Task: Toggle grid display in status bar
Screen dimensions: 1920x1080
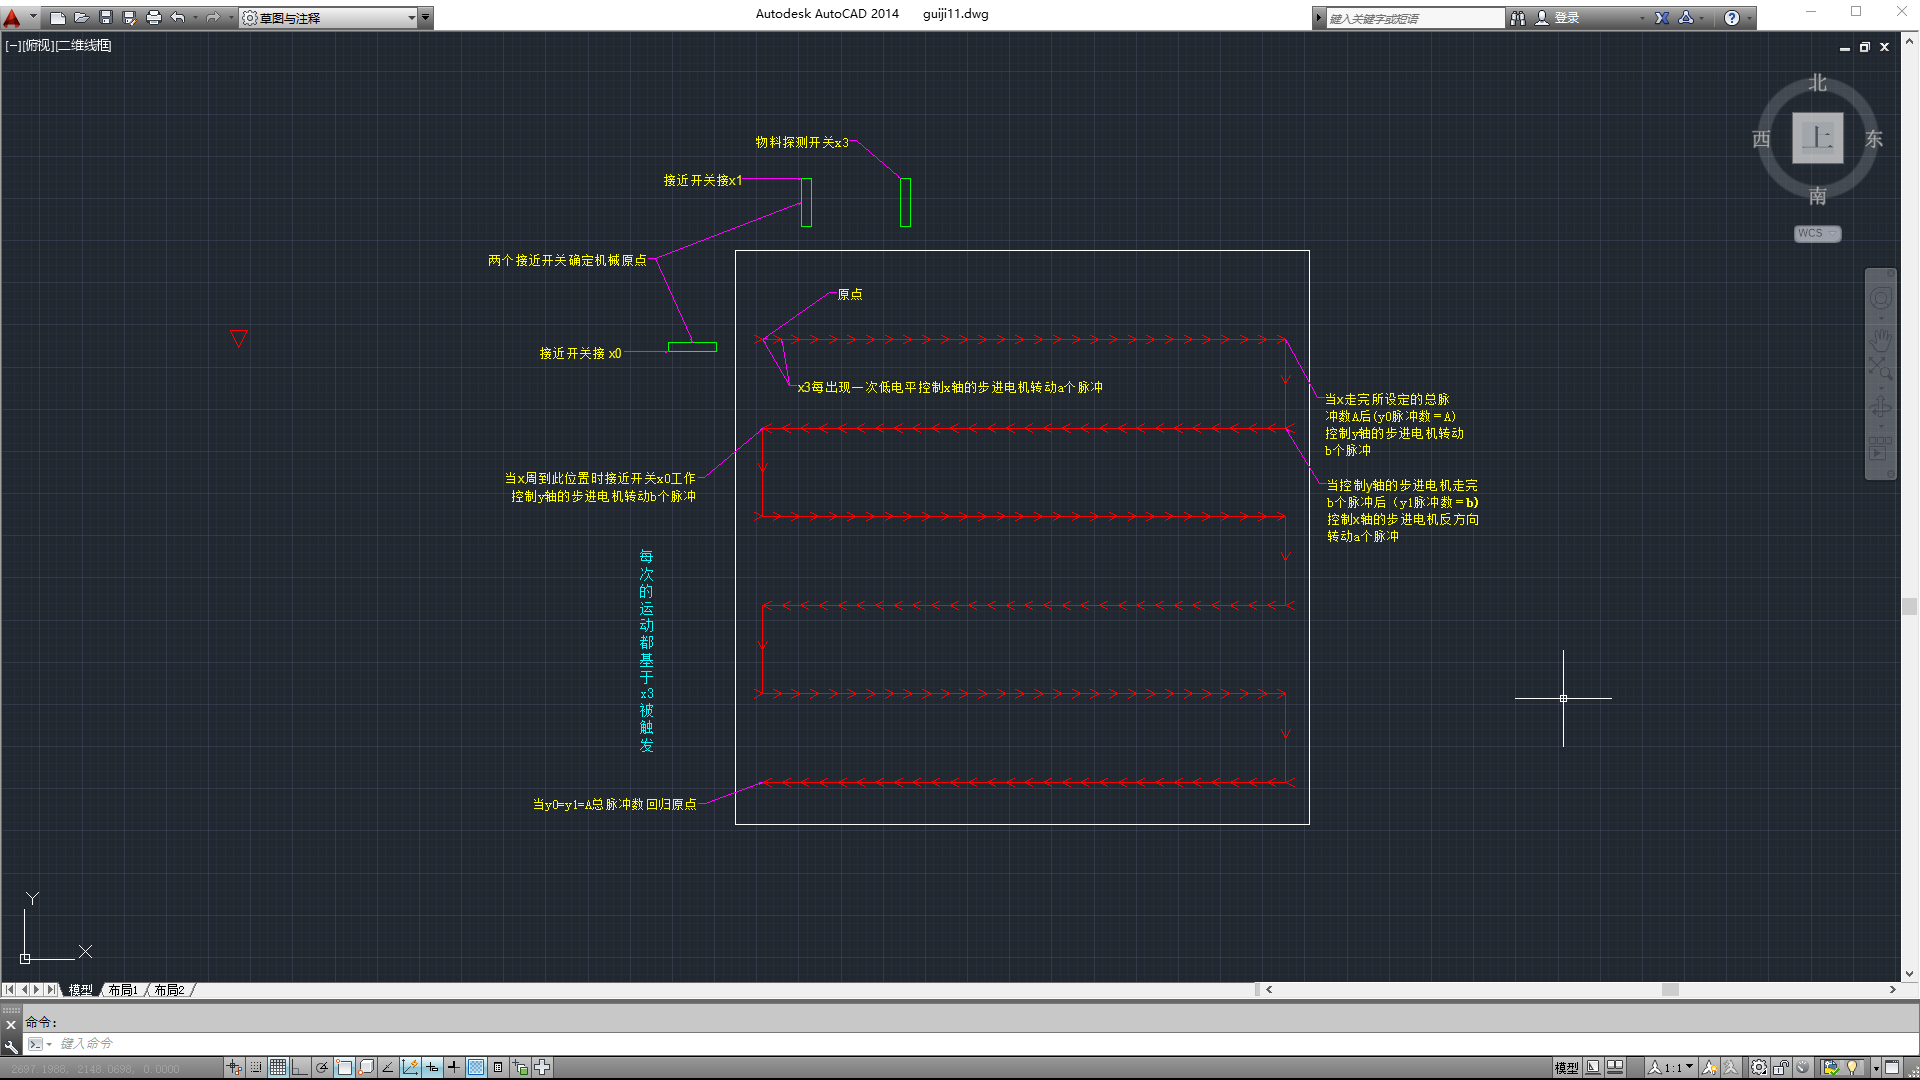Action: (278, 1067)
